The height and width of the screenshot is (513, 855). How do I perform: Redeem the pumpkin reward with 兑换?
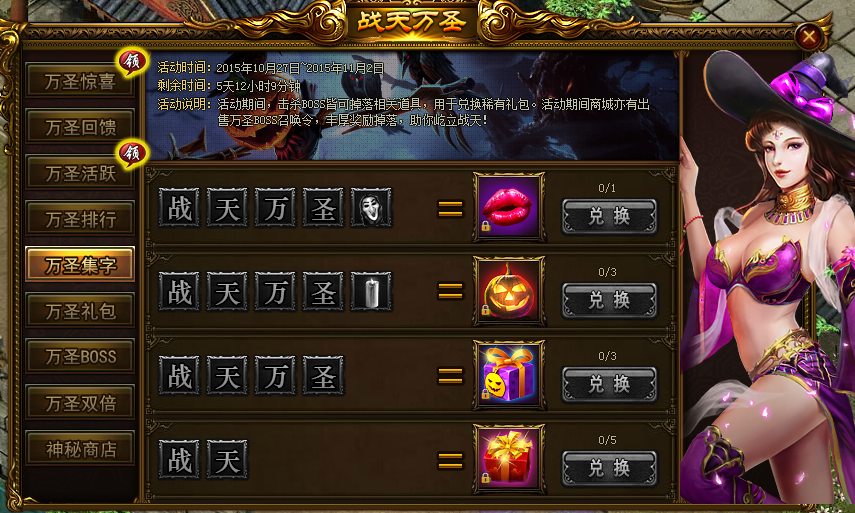[x=609, y=300]
